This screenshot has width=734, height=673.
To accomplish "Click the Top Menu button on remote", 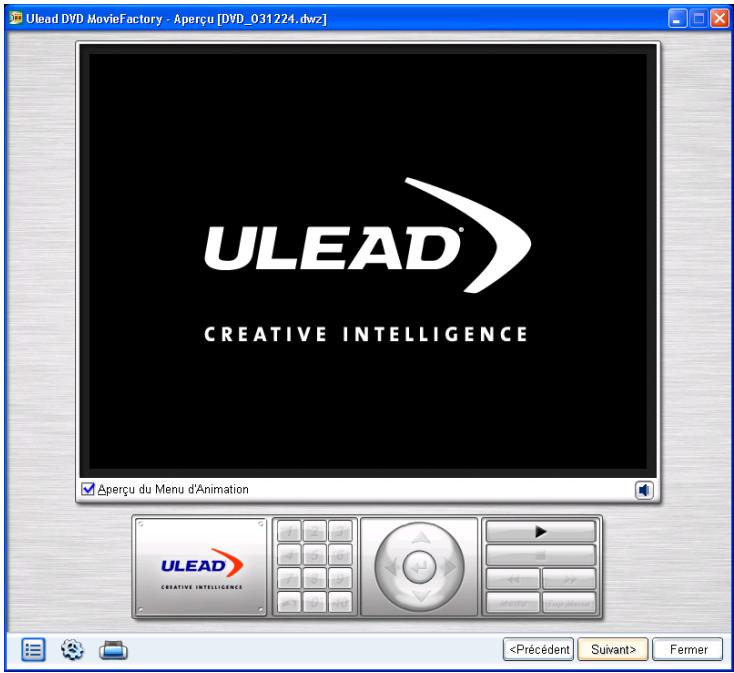I will coord(569,603).
